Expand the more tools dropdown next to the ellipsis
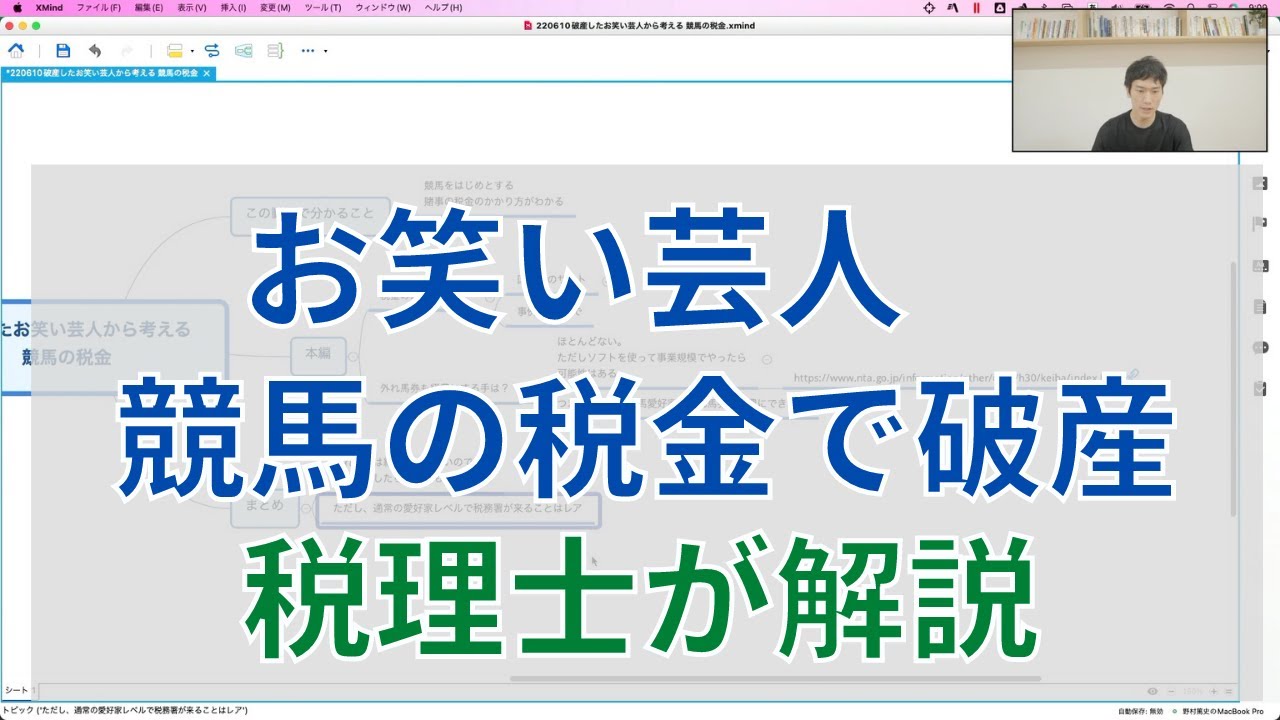 [325, 50]
